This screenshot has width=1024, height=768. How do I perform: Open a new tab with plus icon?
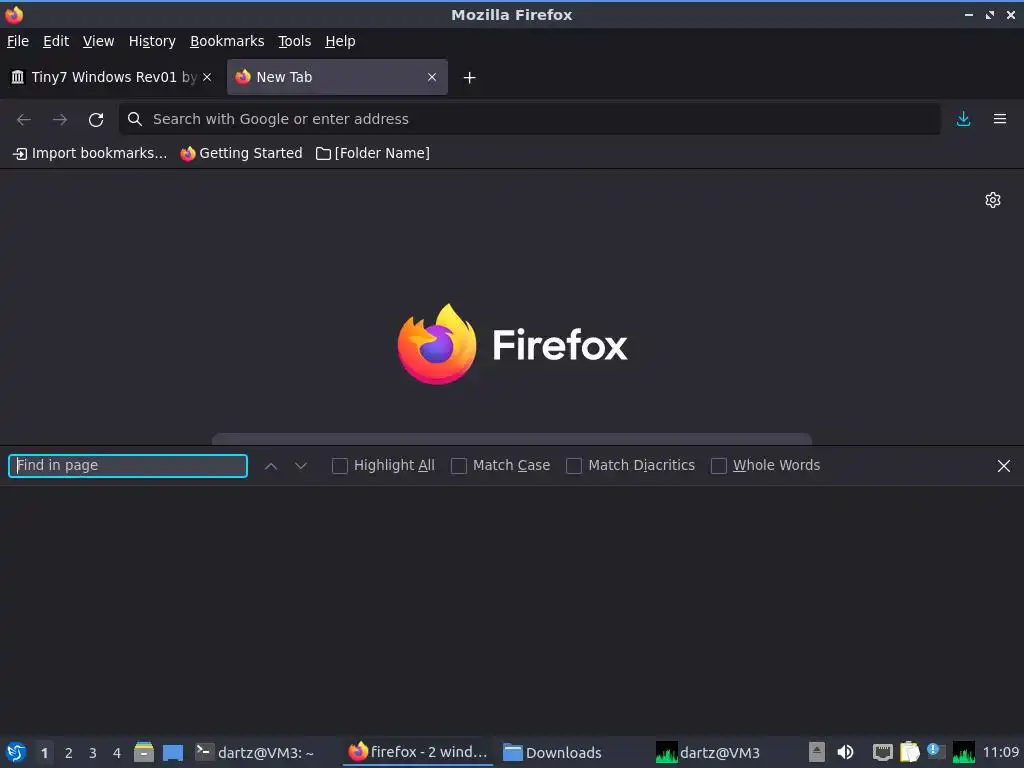[x=469, y=78]
